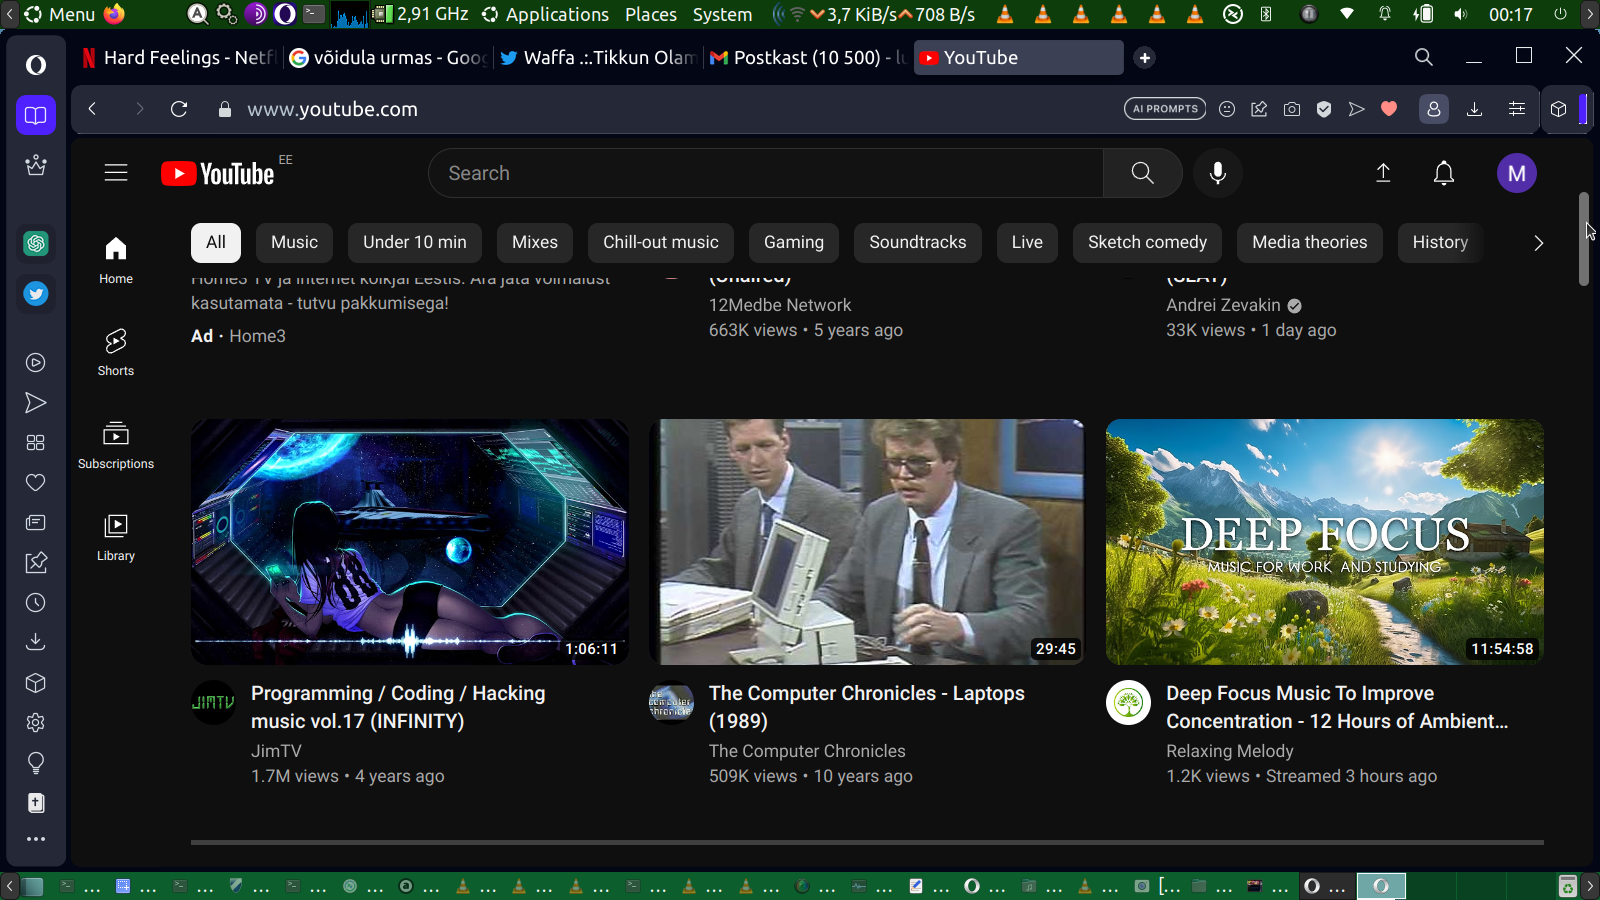Screen dimensions: 1600x900
Task: Open Shorts in the sidebar
Action: [116, 352]
